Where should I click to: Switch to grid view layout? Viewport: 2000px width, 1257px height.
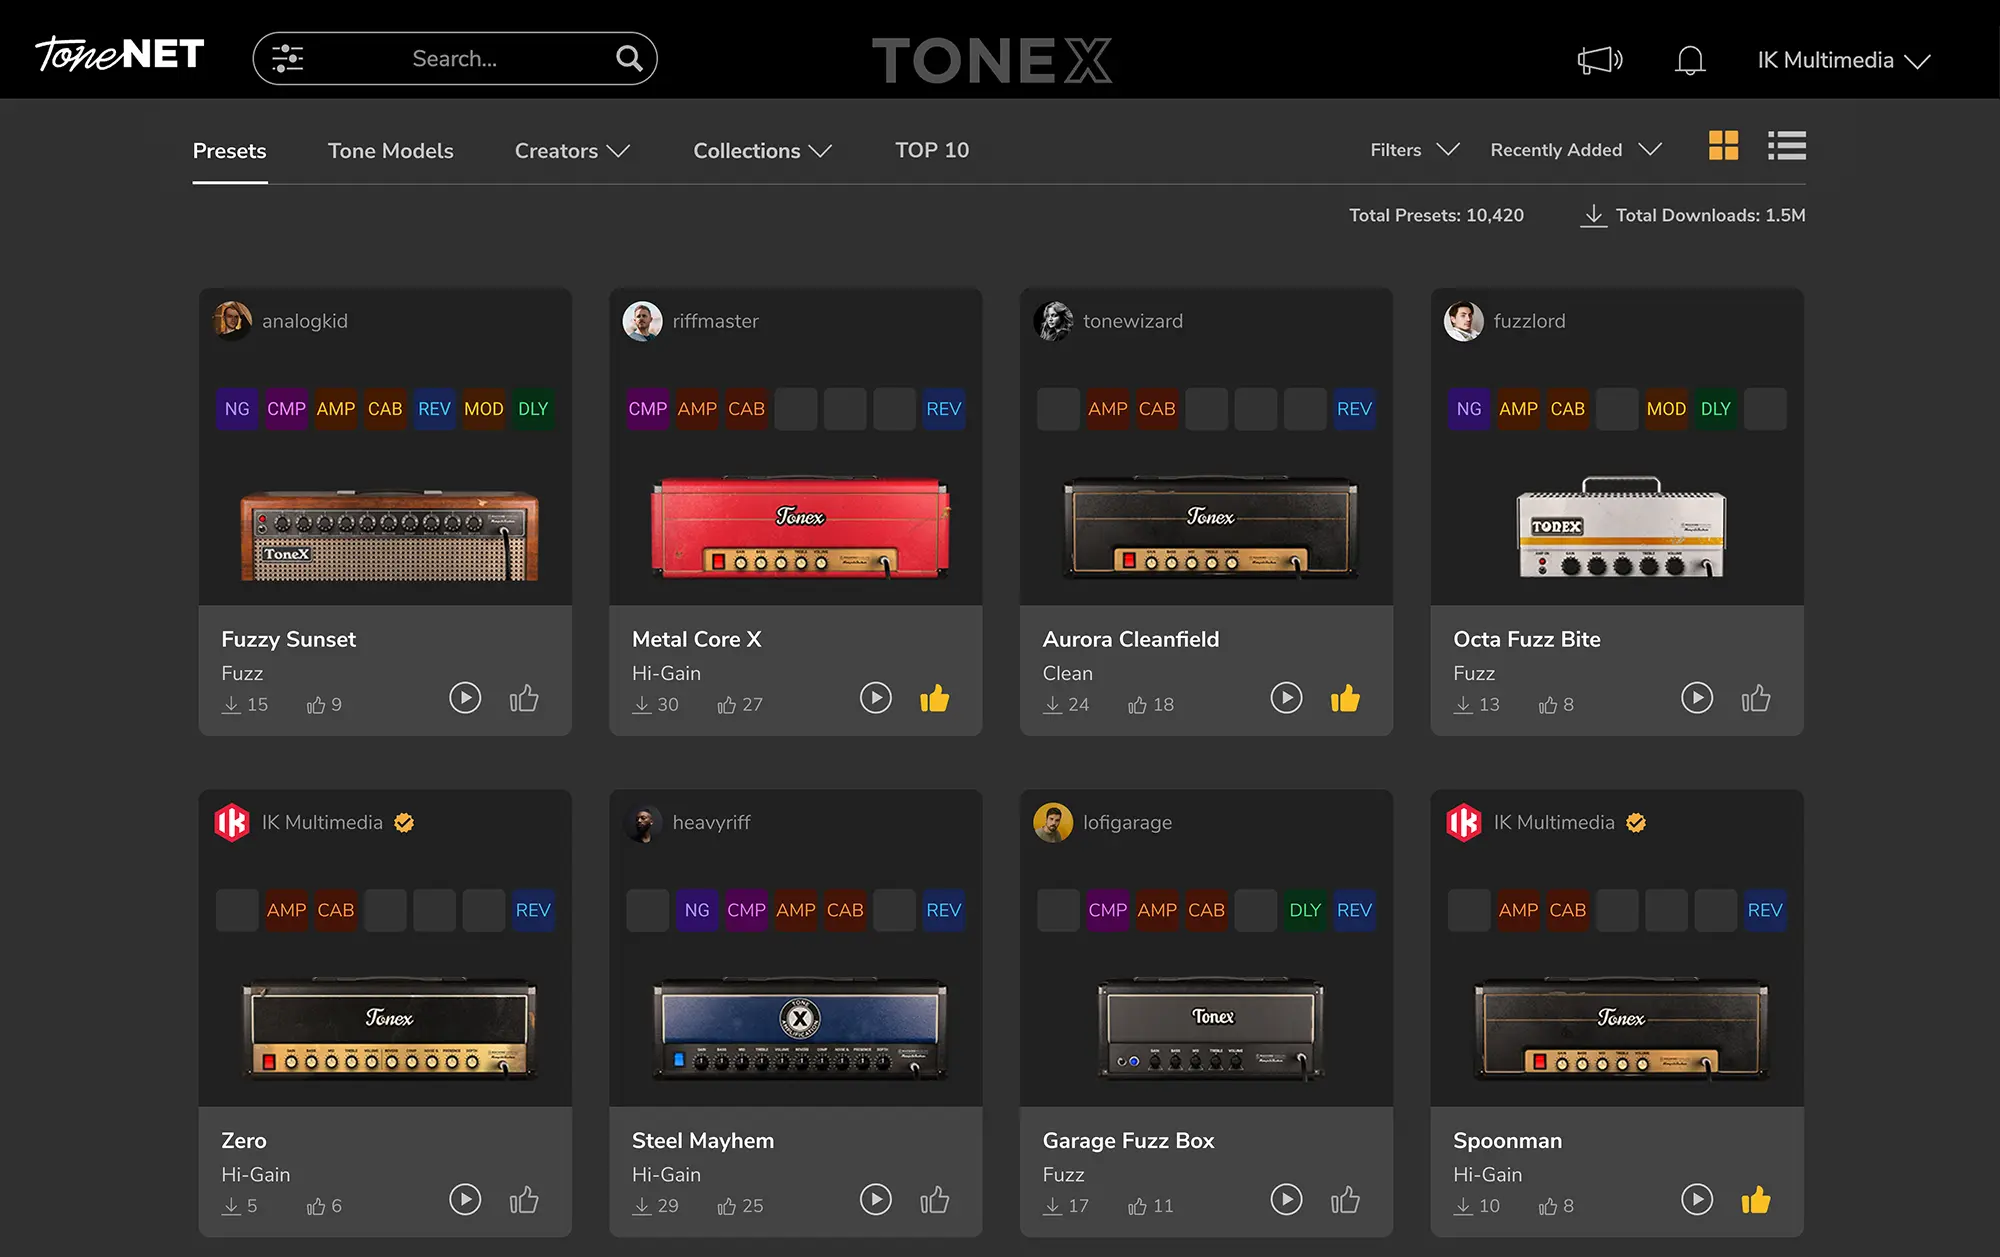1723,146
